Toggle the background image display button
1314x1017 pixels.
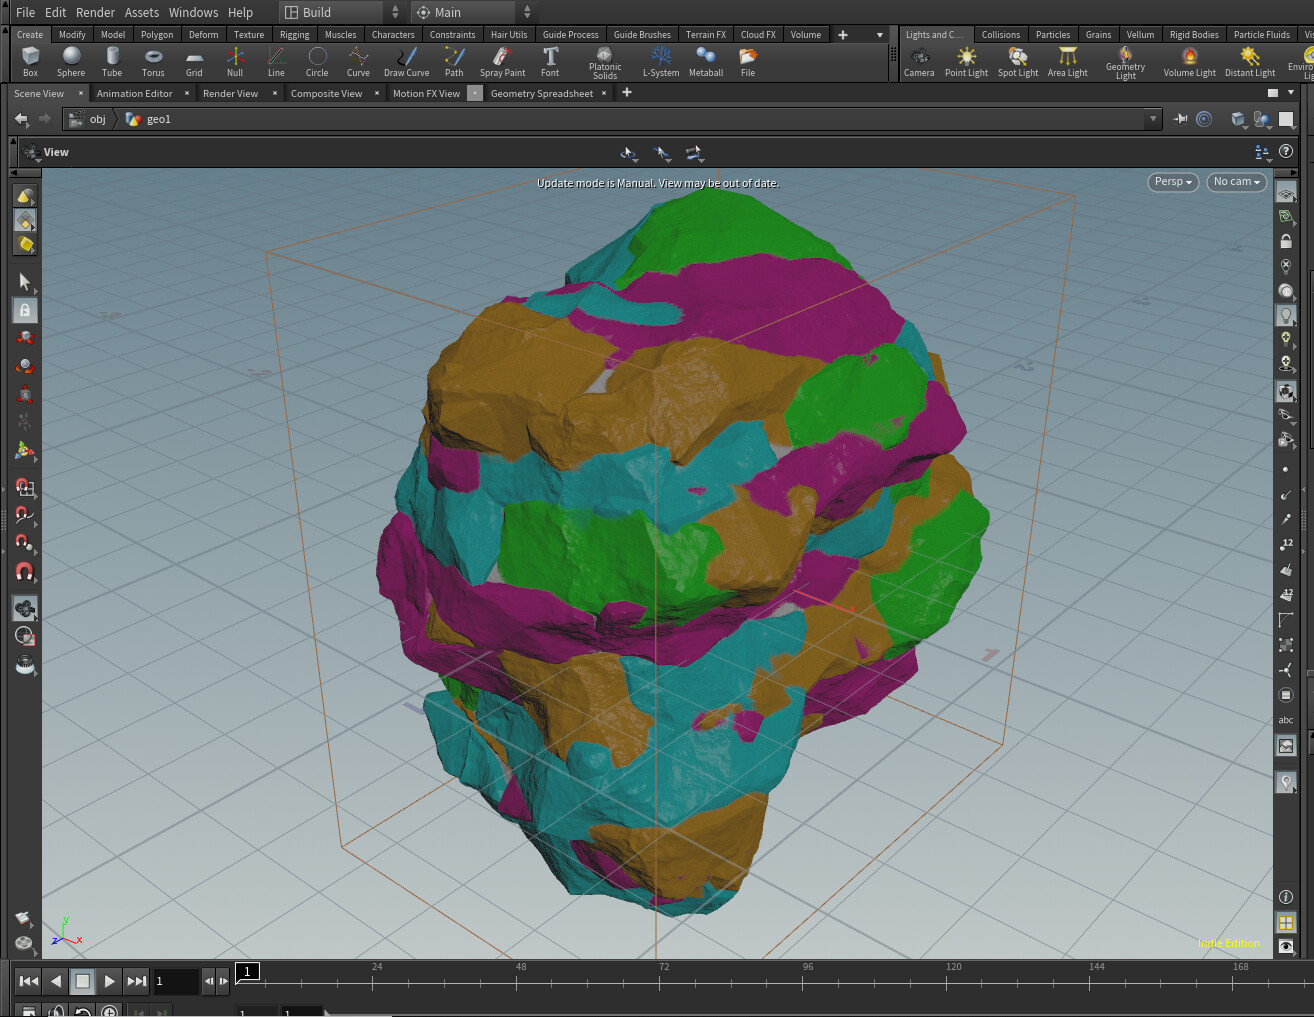pyautogui.click(x=1286, y=746)
